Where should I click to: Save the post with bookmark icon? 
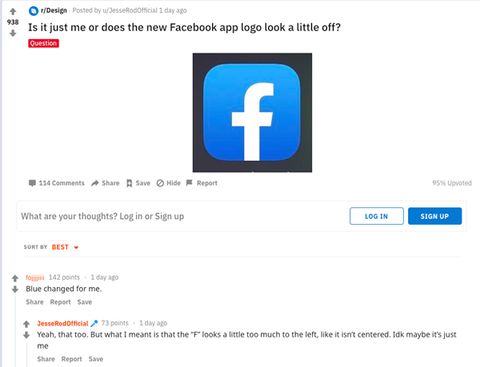pos(138,183)
